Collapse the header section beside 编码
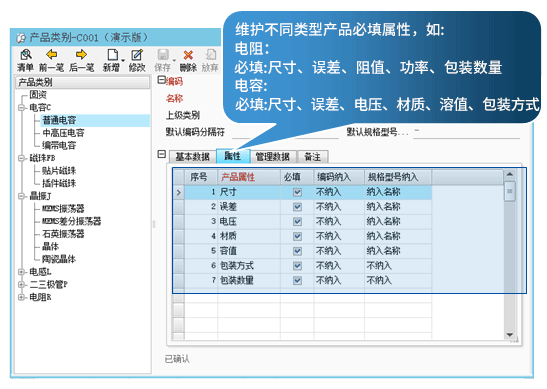 point(161,80)
